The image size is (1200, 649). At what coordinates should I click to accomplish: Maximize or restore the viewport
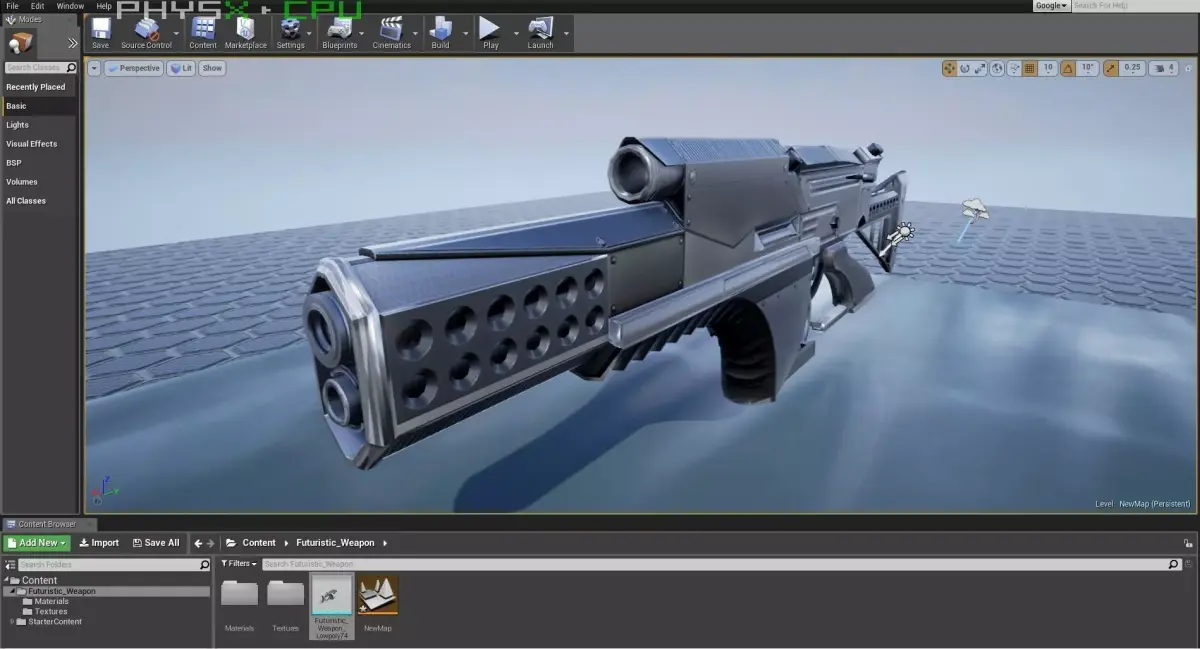(1187, 68)
